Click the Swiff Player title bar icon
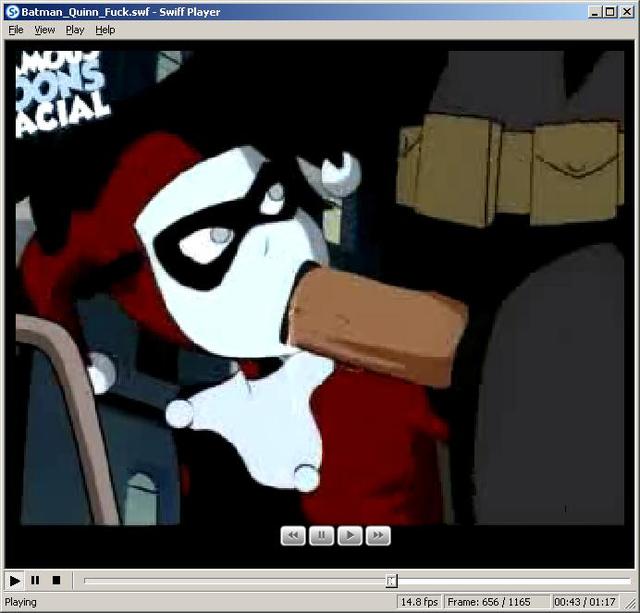The width and height of the screenshot is (640, 613). click(x=13, y=12)
